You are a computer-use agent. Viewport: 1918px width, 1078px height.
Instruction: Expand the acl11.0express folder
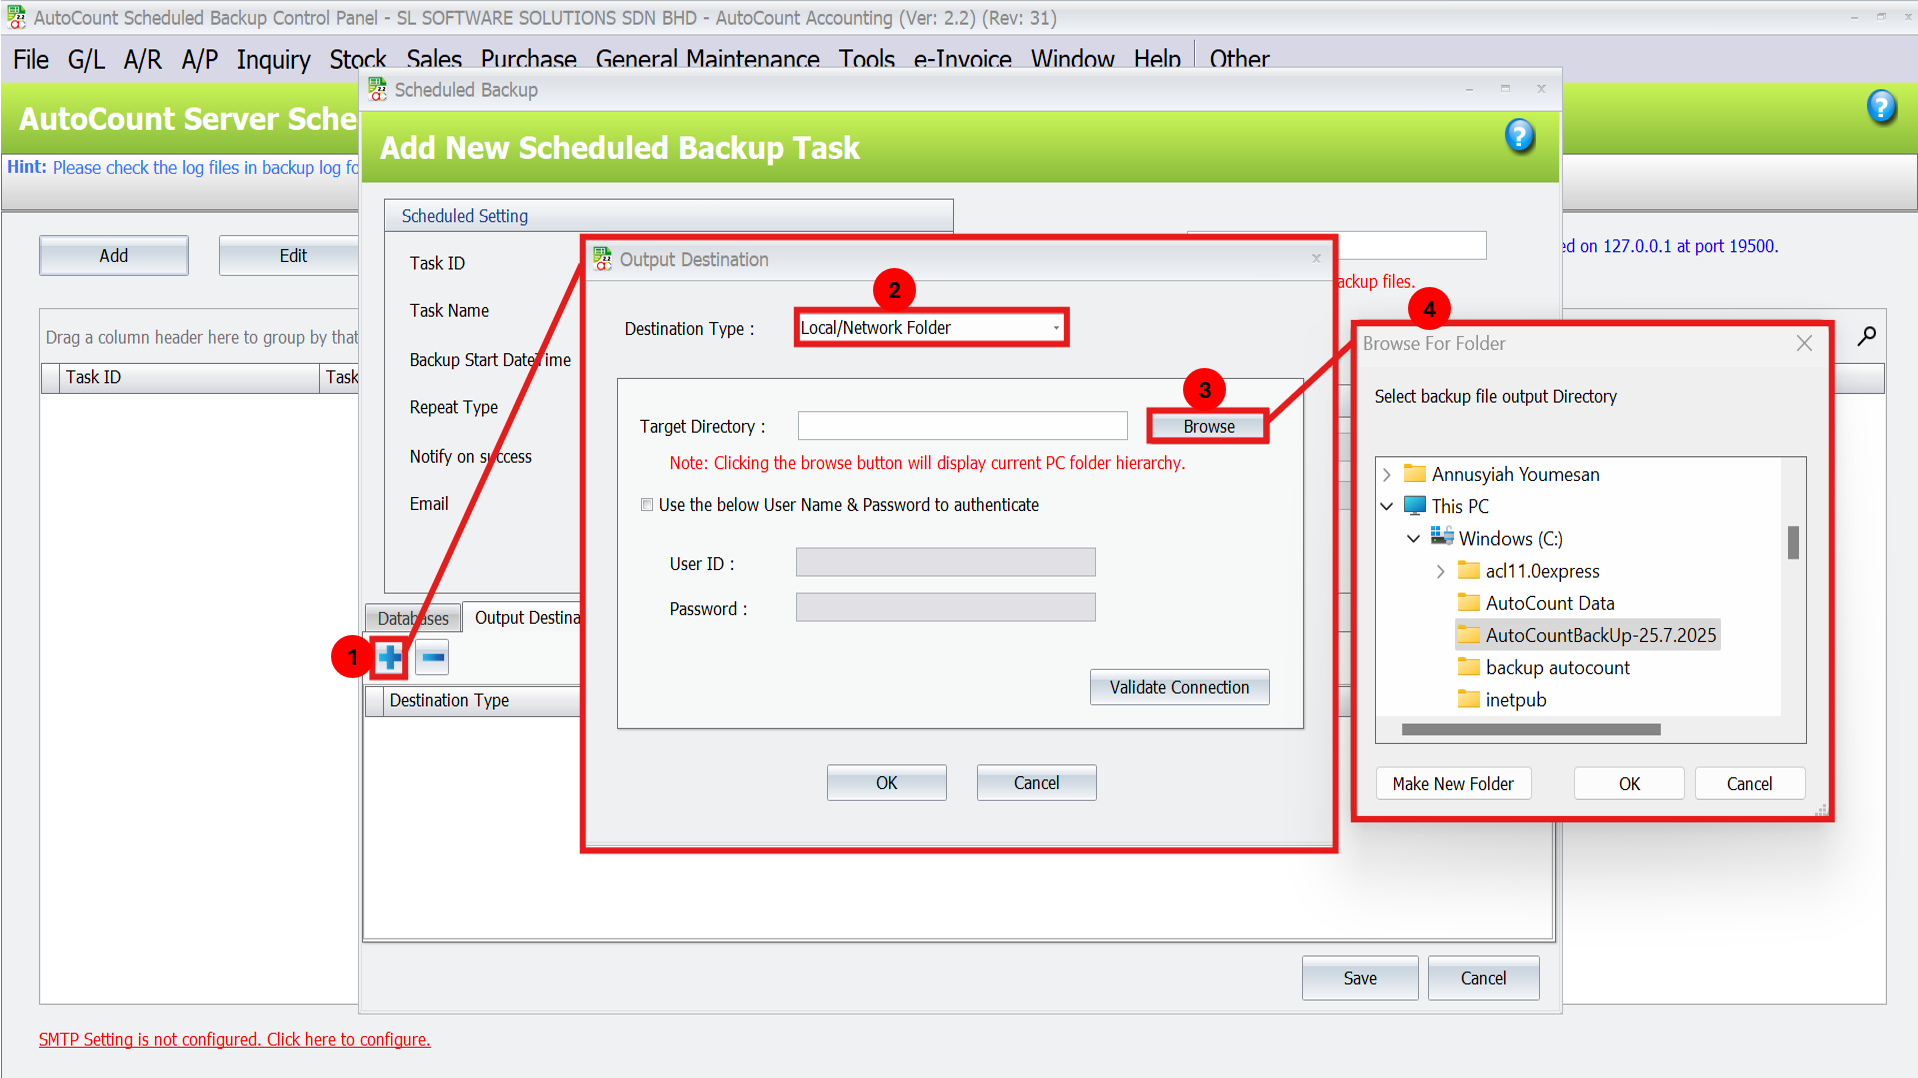pos(1440,572)
